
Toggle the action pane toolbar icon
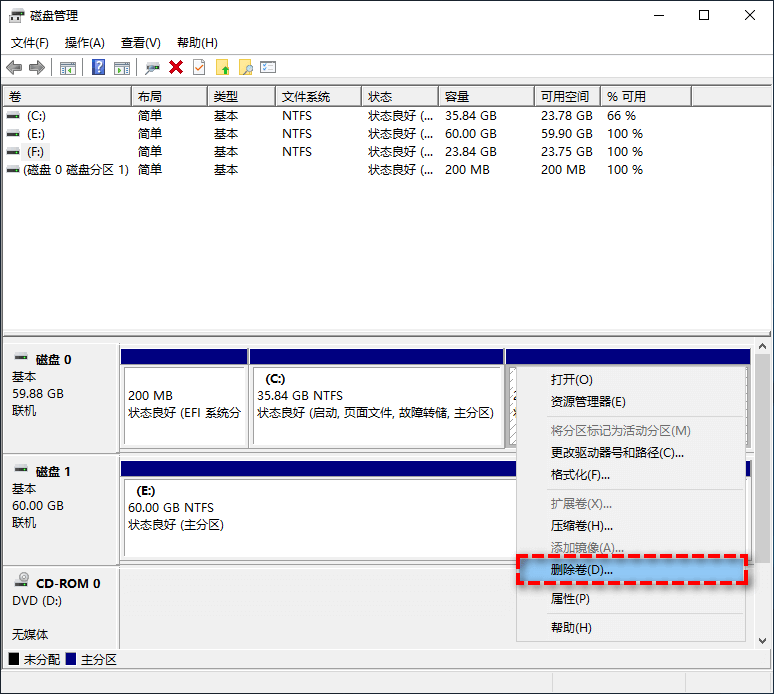tap(122, 68)
